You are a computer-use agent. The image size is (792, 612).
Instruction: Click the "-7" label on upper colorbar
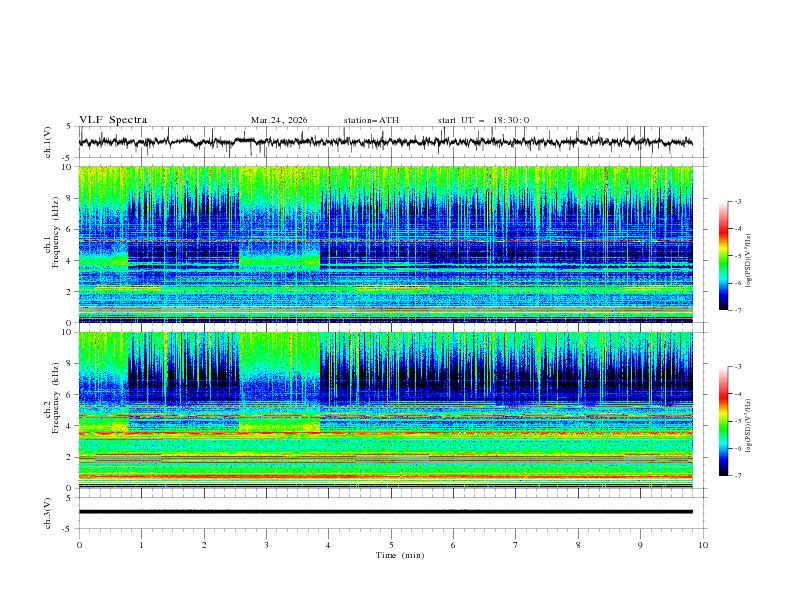tap(737, 310)
